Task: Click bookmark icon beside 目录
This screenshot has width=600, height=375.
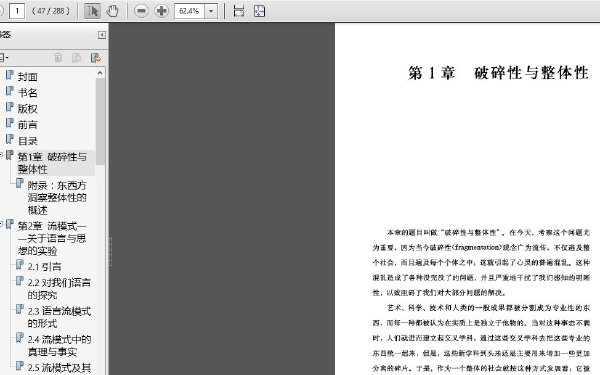Action: [x=10, y=139]
